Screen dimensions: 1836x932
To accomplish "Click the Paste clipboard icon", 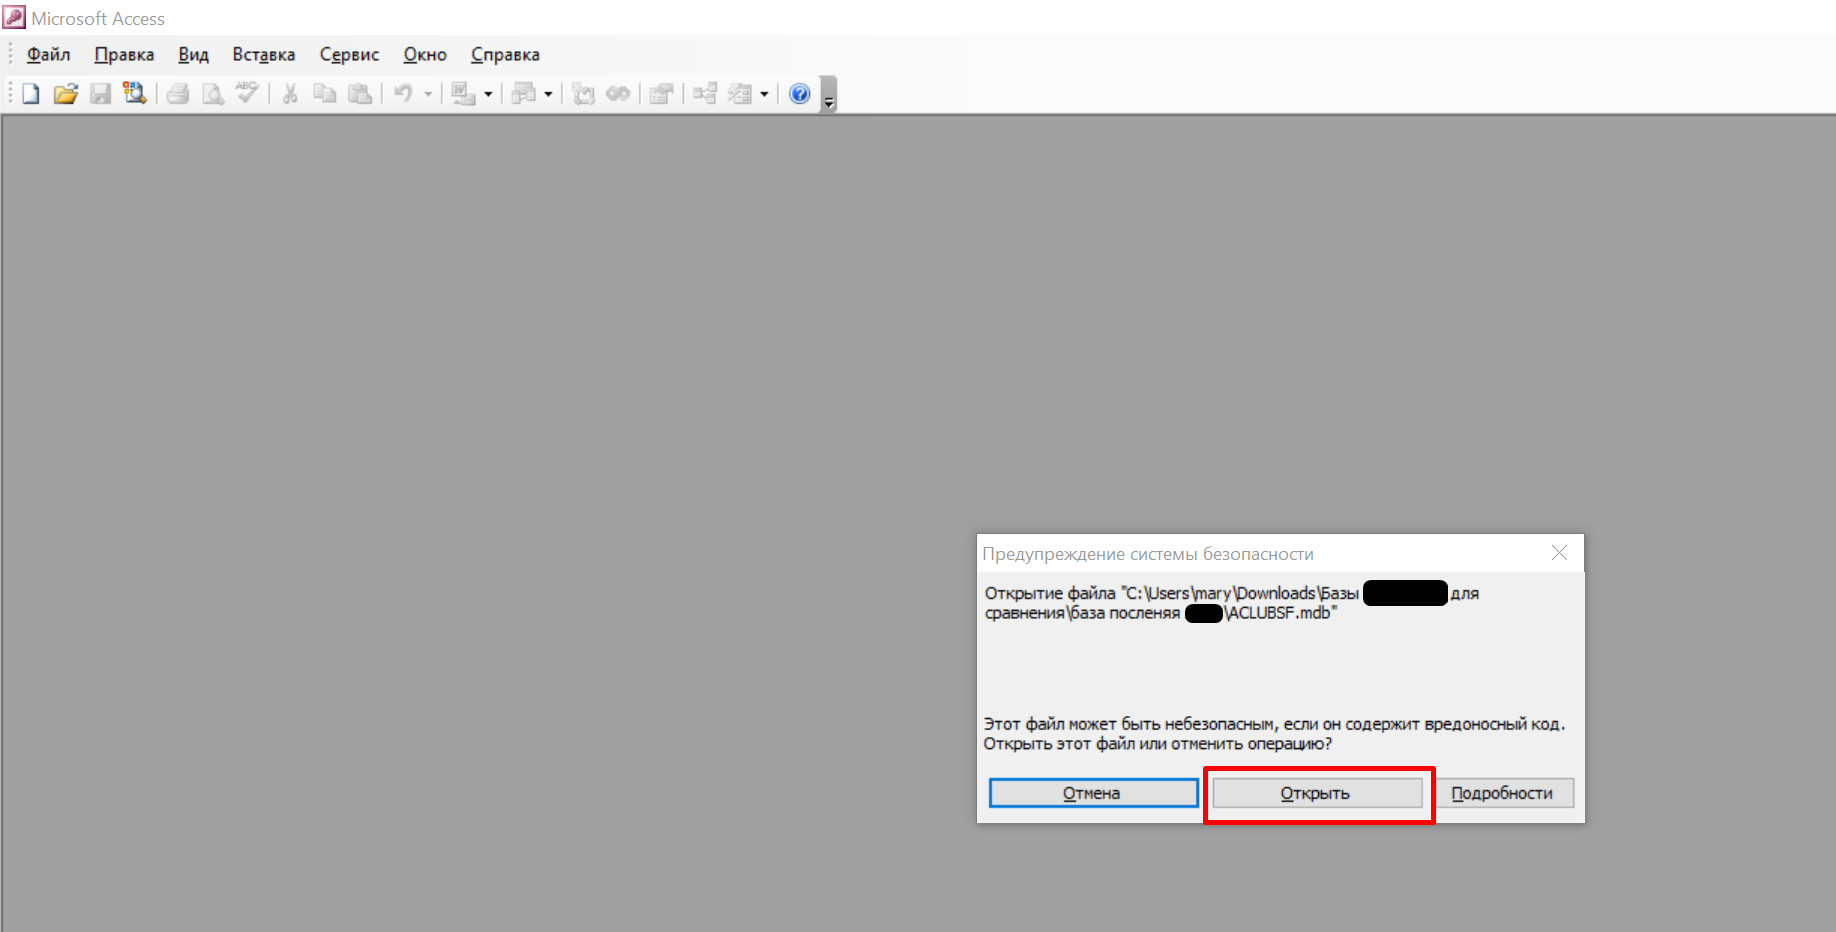I will tap(360, 94).
